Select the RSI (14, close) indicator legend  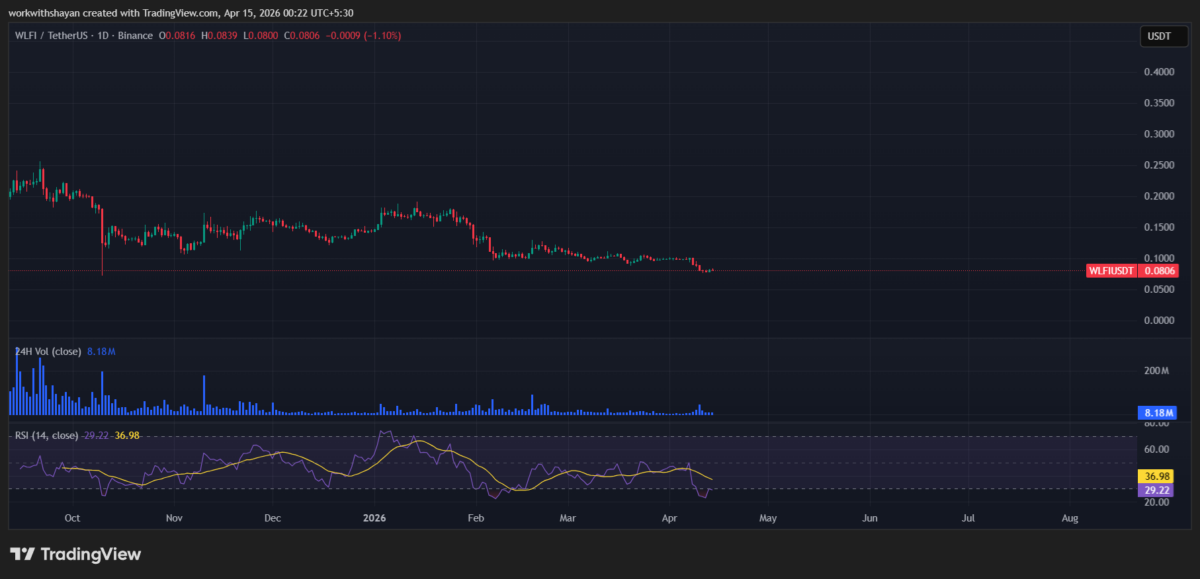(x=45, y=436)
